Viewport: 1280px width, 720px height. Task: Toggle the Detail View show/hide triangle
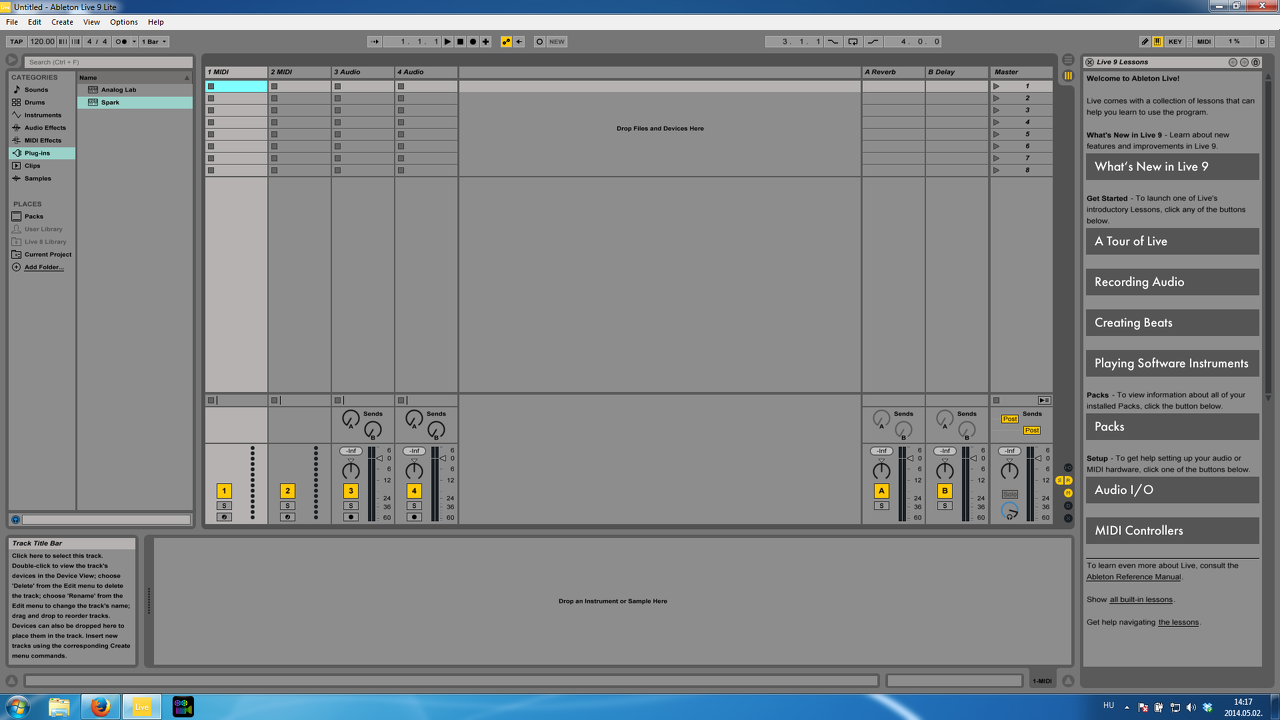tap(1068, 681)
